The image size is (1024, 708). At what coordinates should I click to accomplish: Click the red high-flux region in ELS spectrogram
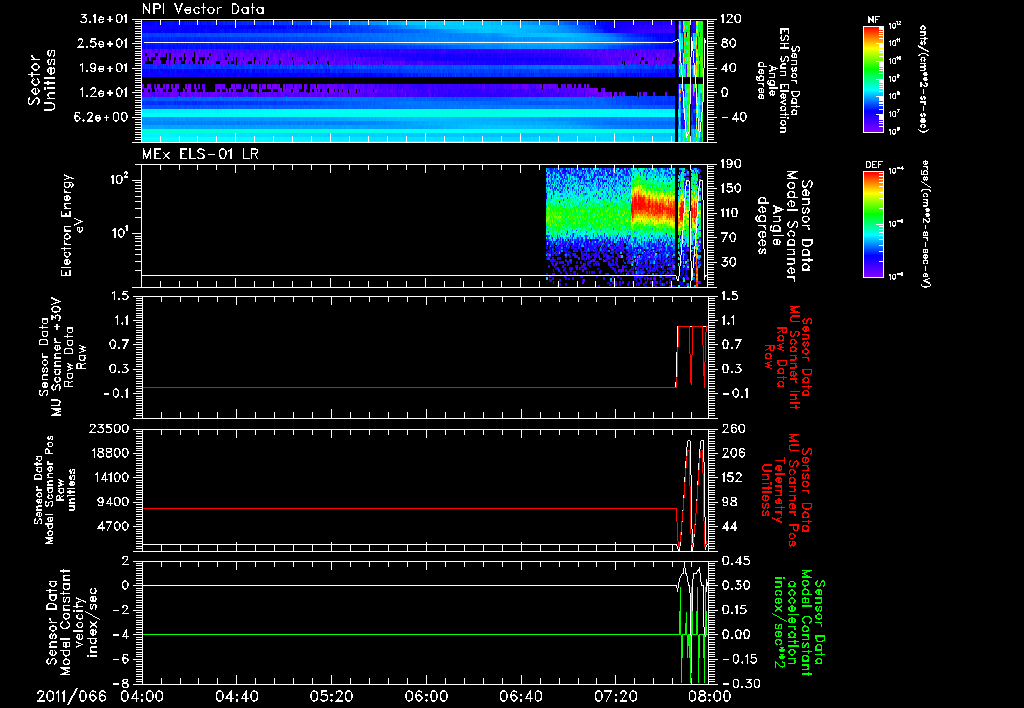[x=652, y=204]
